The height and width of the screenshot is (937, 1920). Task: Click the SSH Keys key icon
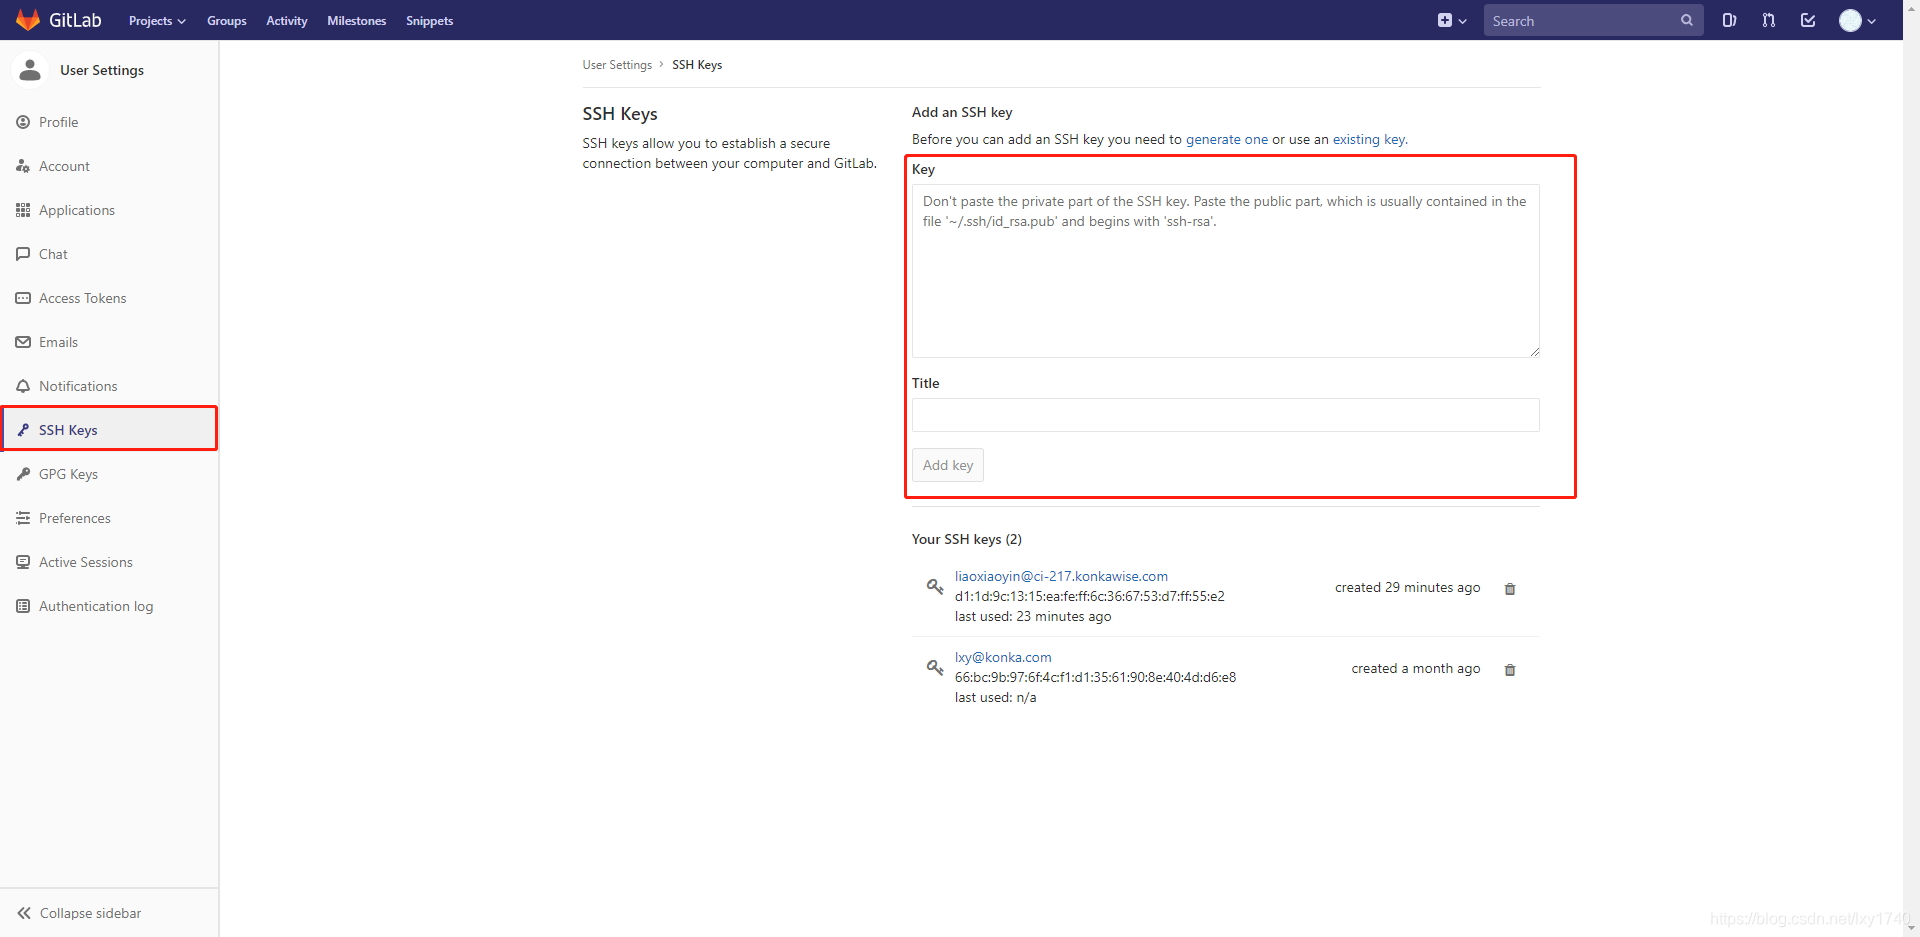coord(23,430)
